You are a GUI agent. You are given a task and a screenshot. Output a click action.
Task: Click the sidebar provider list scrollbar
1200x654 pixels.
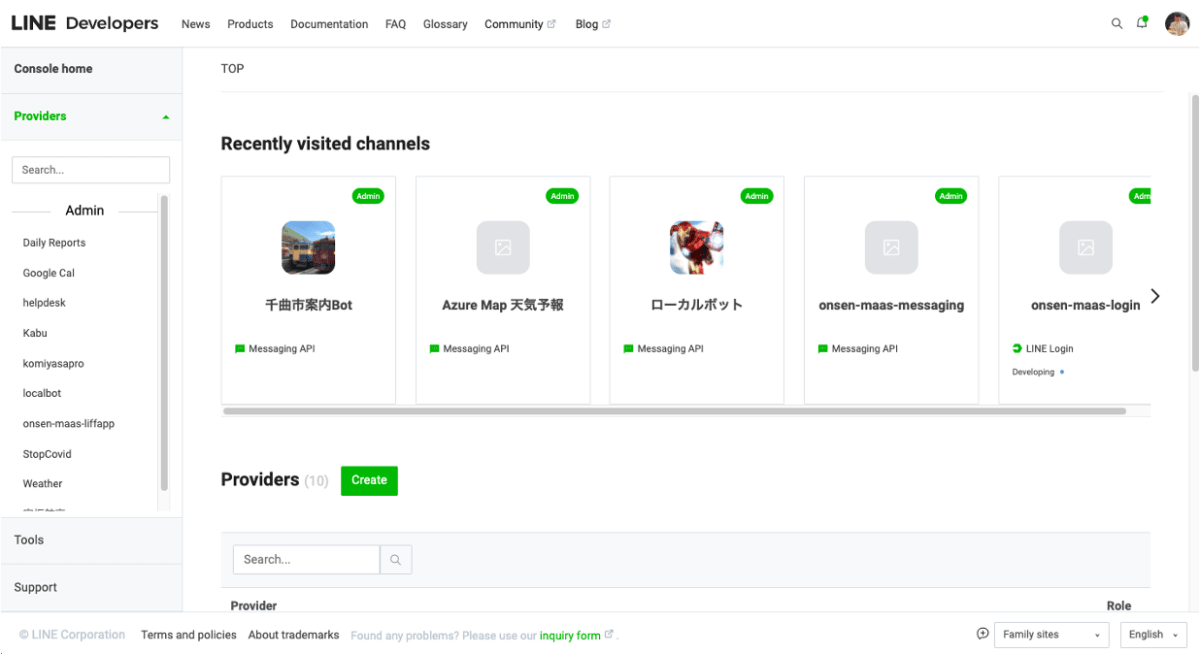(164, 343)
